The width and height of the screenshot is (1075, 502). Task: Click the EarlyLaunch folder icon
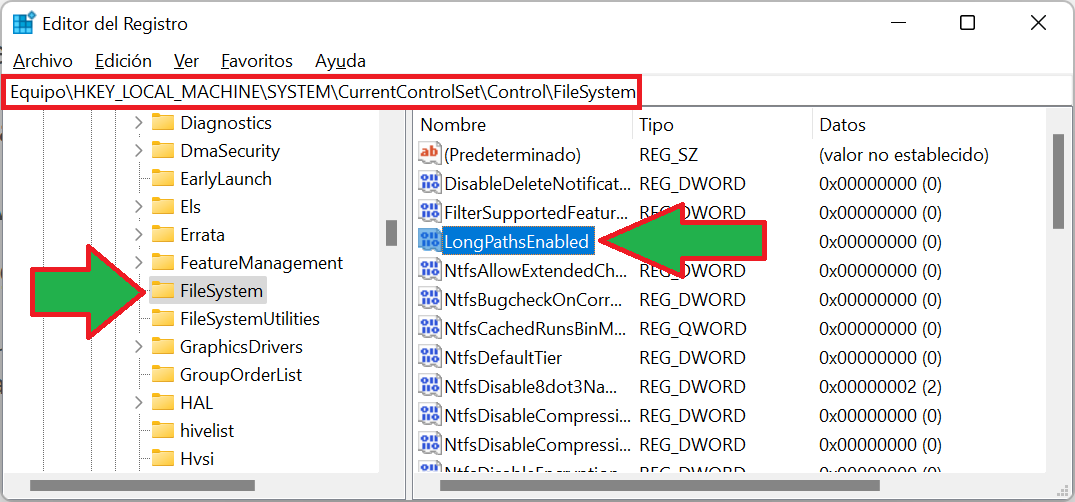pyautogui.click(x=162, y=179)
